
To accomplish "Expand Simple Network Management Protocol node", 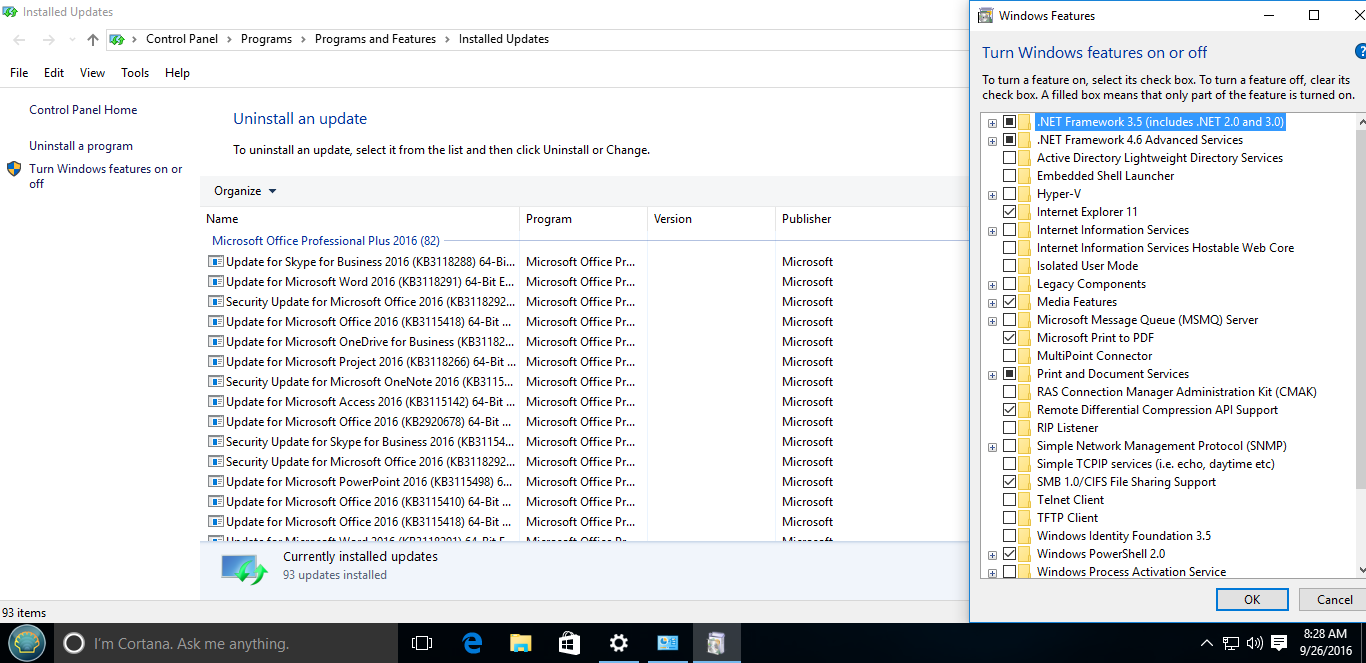I will tap(992, 447).
